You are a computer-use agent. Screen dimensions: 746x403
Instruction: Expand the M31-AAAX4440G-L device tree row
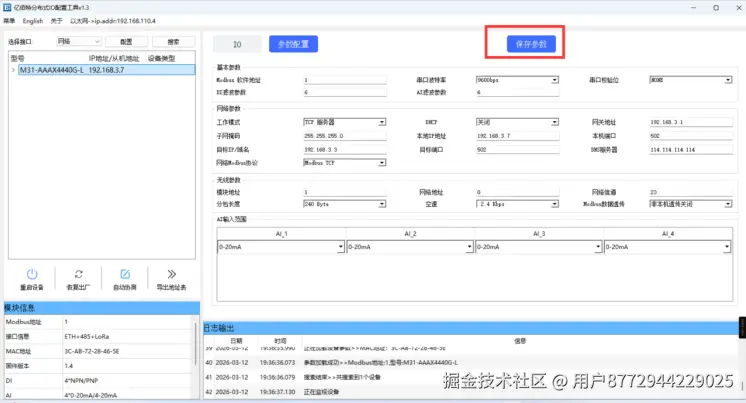click(13, 70)
